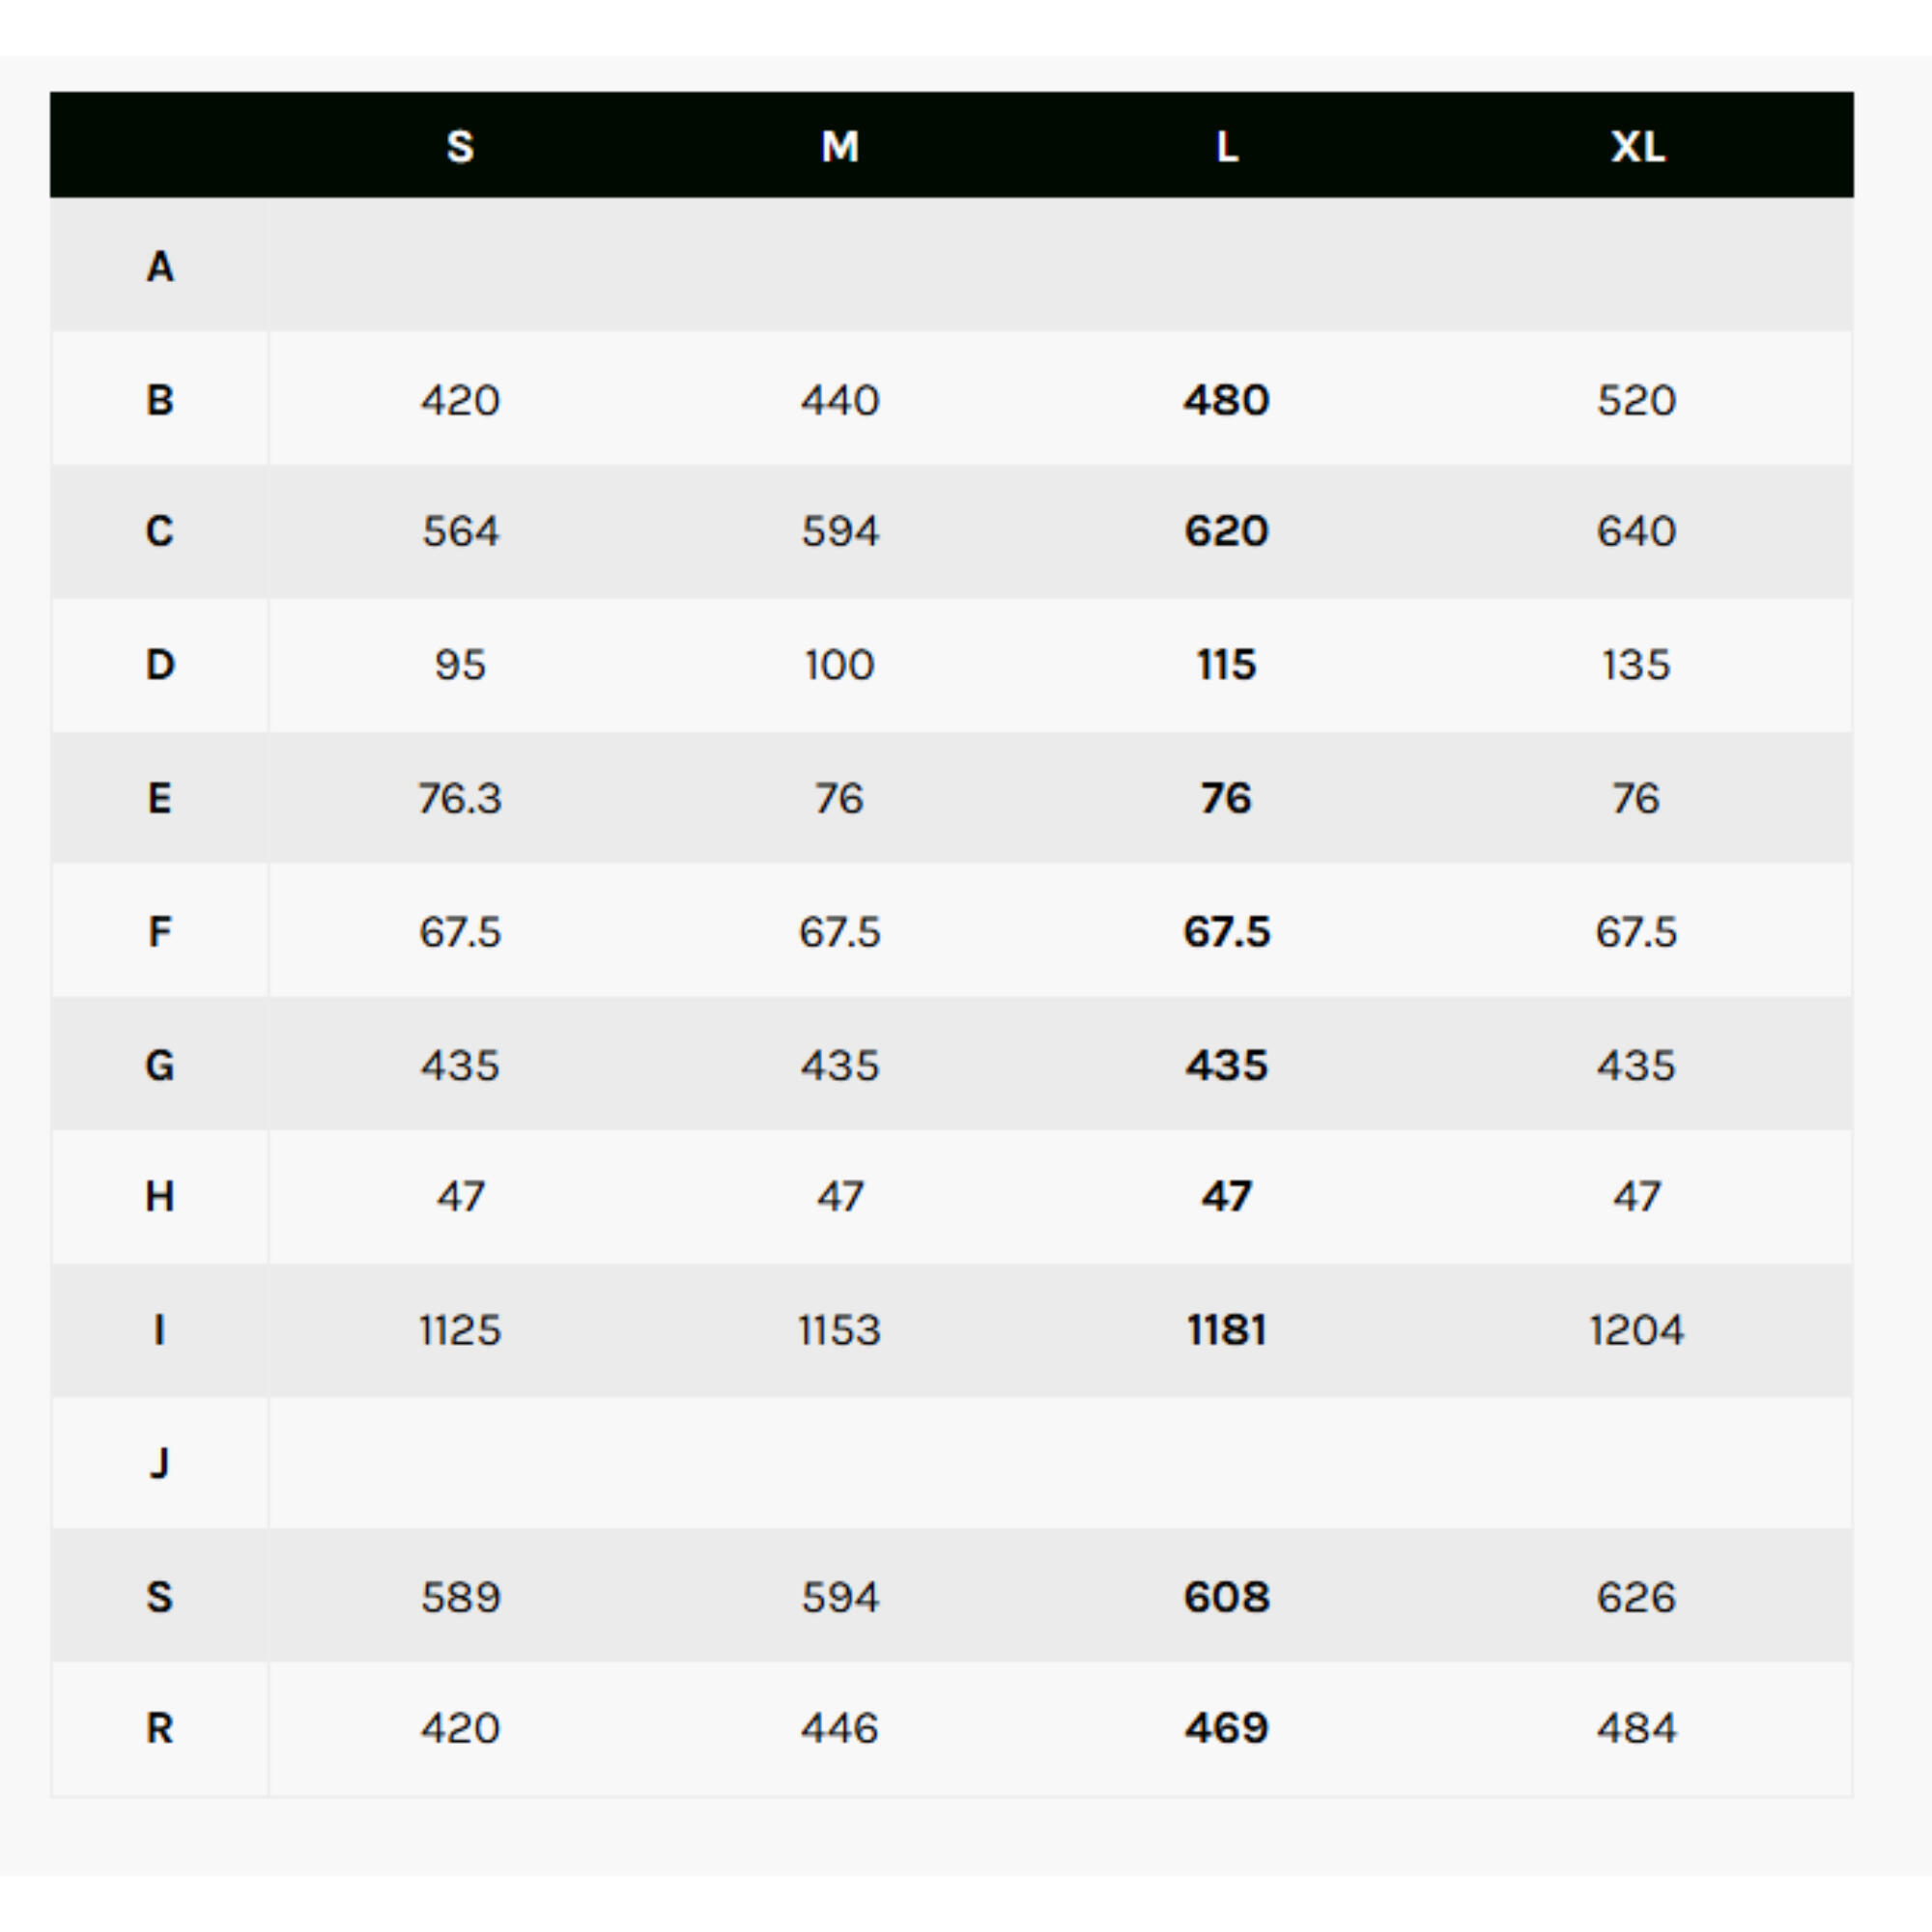Click the L size column header
This screenshot has width=1932, height=1932.
pos(1227,147)
